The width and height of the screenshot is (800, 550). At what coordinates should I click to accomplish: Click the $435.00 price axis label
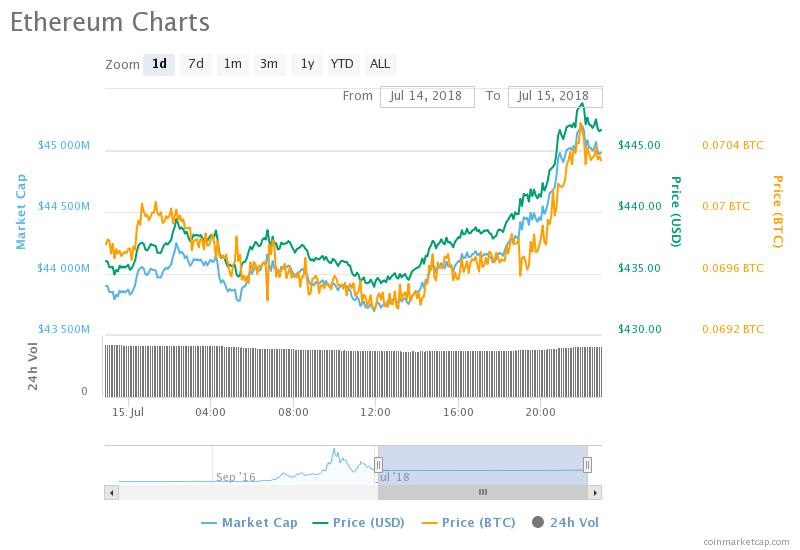coord(639,268)
